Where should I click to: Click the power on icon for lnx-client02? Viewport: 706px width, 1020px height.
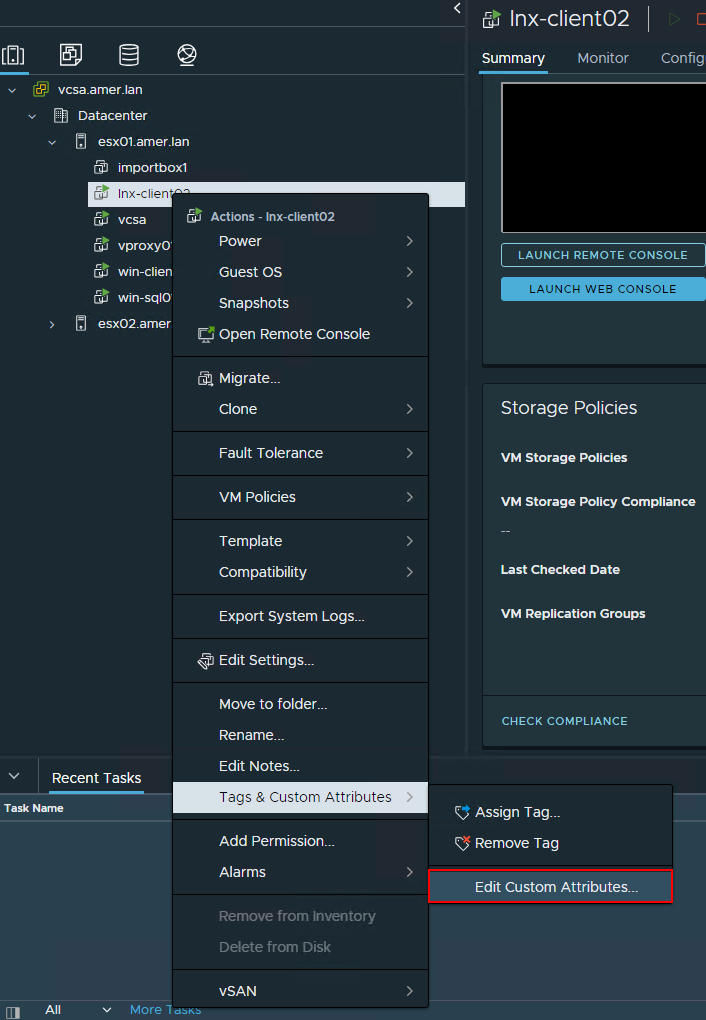point(674,19)
